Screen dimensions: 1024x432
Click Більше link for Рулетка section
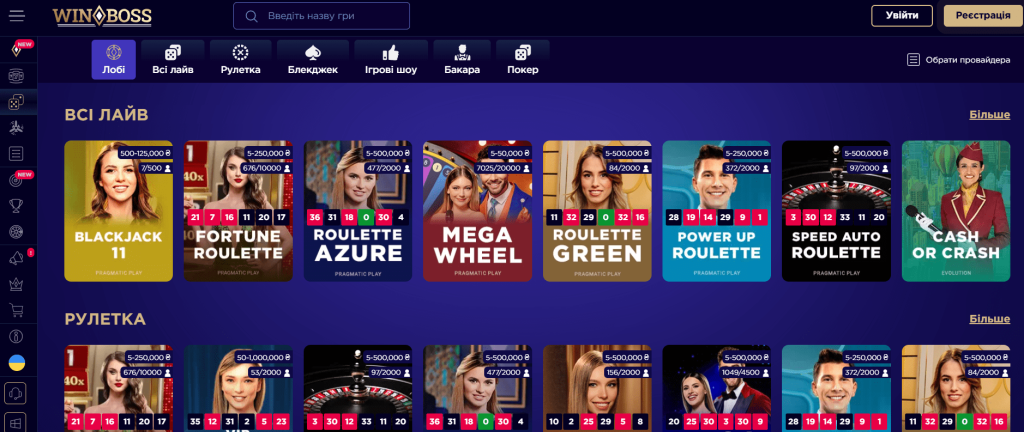[989, 319]
